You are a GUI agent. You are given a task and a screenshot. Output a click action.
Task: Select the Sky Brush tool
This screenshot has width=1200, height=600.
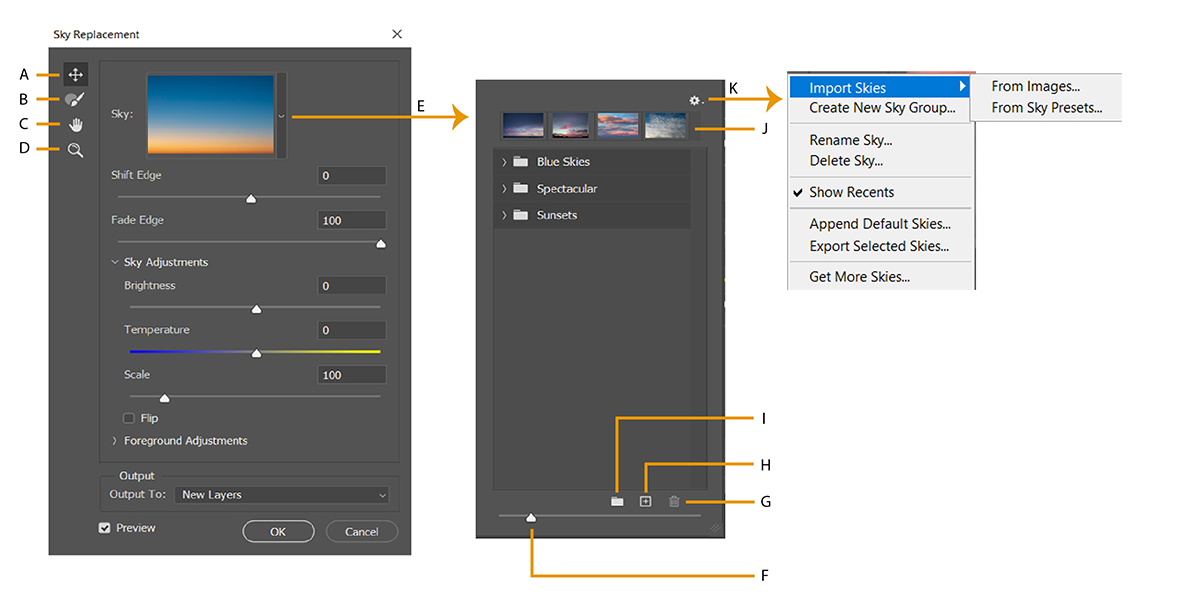click(x=75, y=99)
